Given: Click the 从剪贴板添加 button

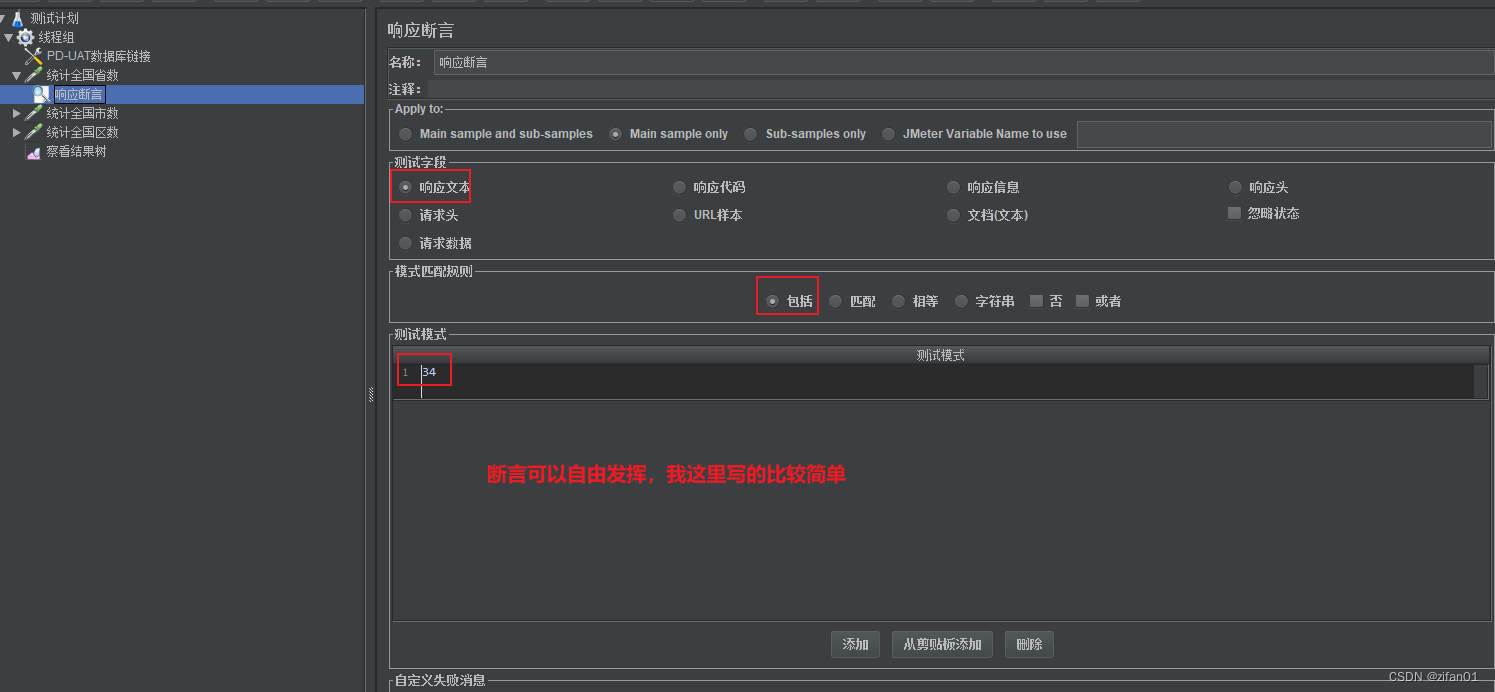Looking at the screenshot, I should tap(941, 644).
